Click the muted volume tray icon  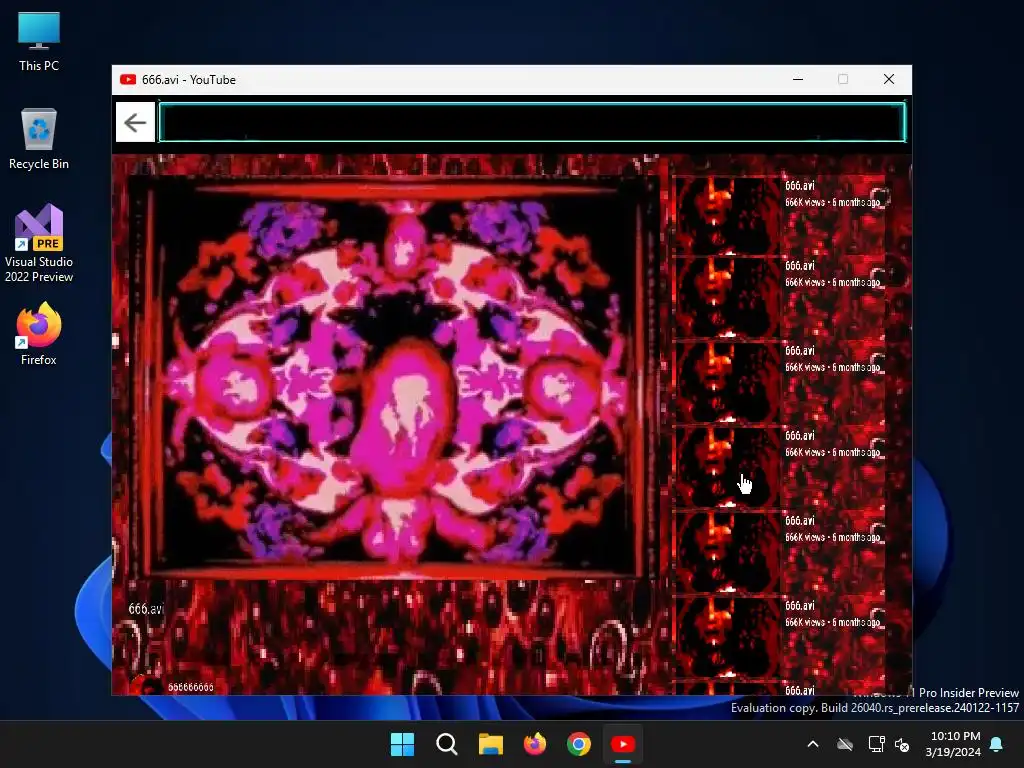[x=902, y=744]
